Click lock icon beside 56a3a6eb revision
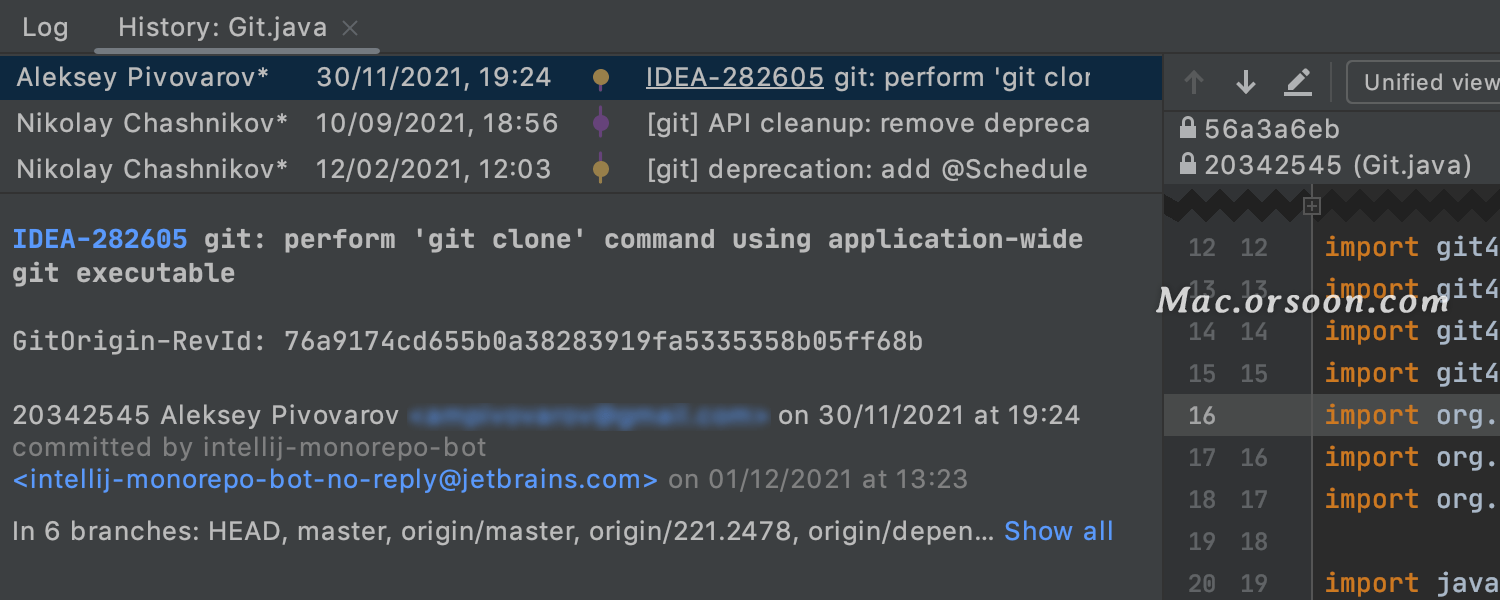 1188,128
